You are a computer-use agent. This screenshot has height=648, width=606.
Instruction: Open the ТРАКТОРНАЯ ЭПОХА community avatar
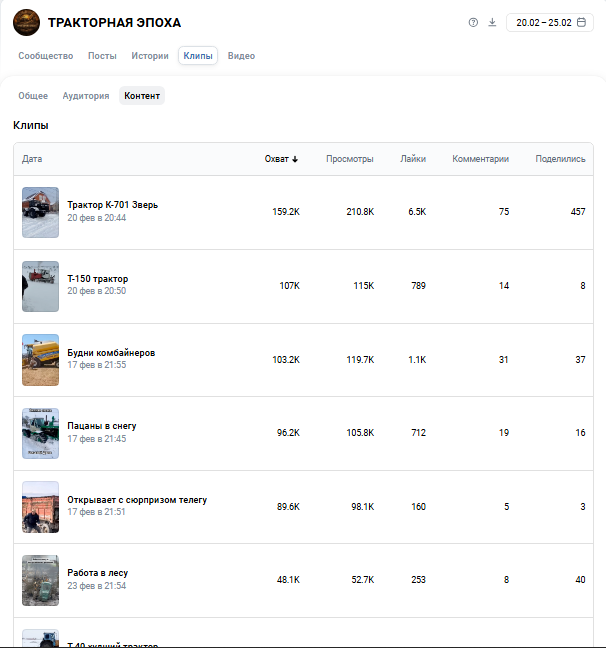(27, 22)
